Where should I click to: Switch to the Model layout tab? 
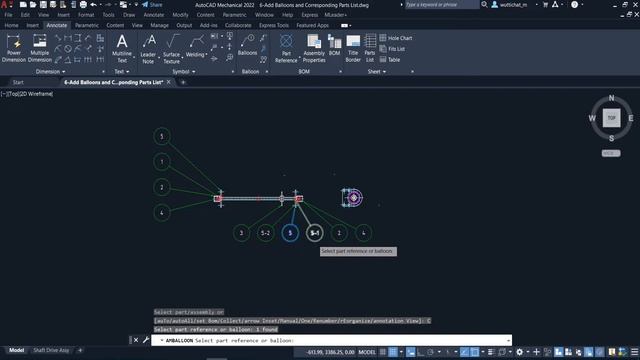coord(16,350)
